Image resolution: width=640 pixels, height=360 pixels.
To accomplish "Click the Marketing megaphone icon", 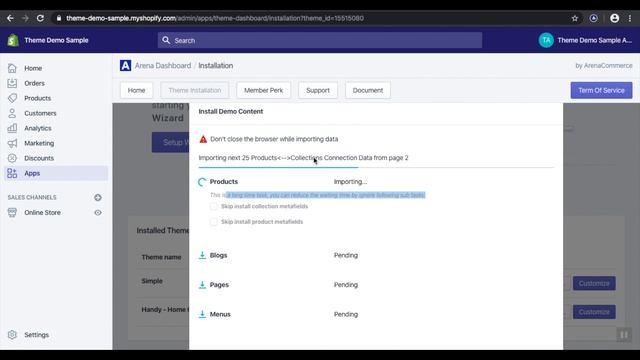I will 12,143.
